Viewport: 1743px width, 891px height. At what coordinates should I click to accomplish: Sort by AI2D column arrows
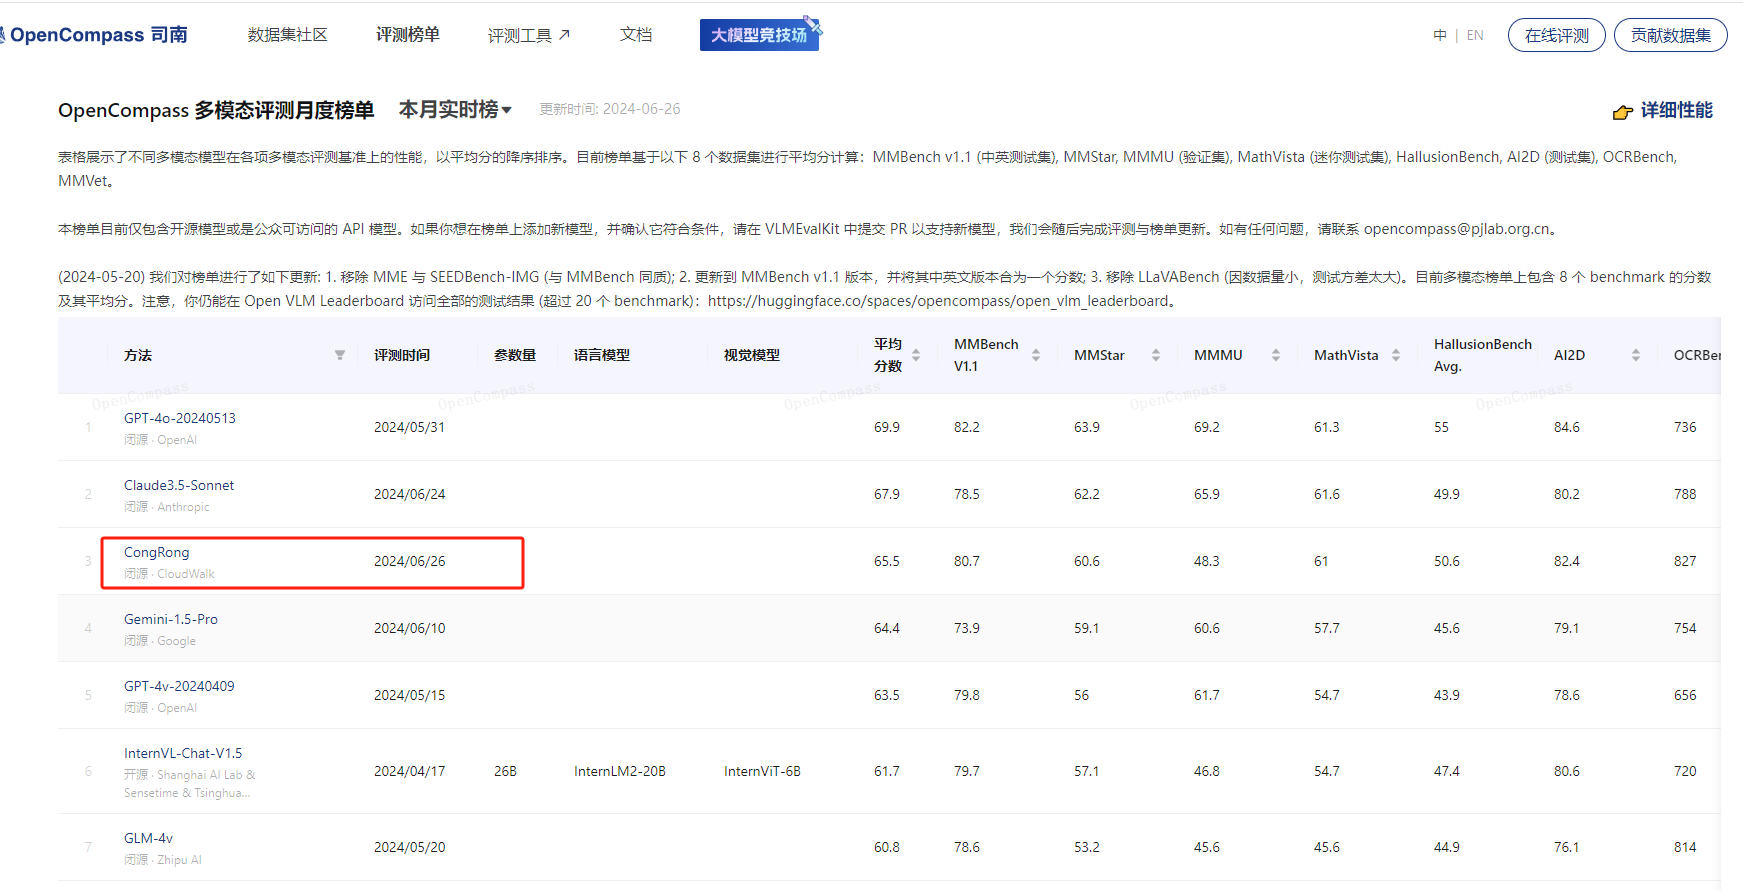[x=1636, y=355]
